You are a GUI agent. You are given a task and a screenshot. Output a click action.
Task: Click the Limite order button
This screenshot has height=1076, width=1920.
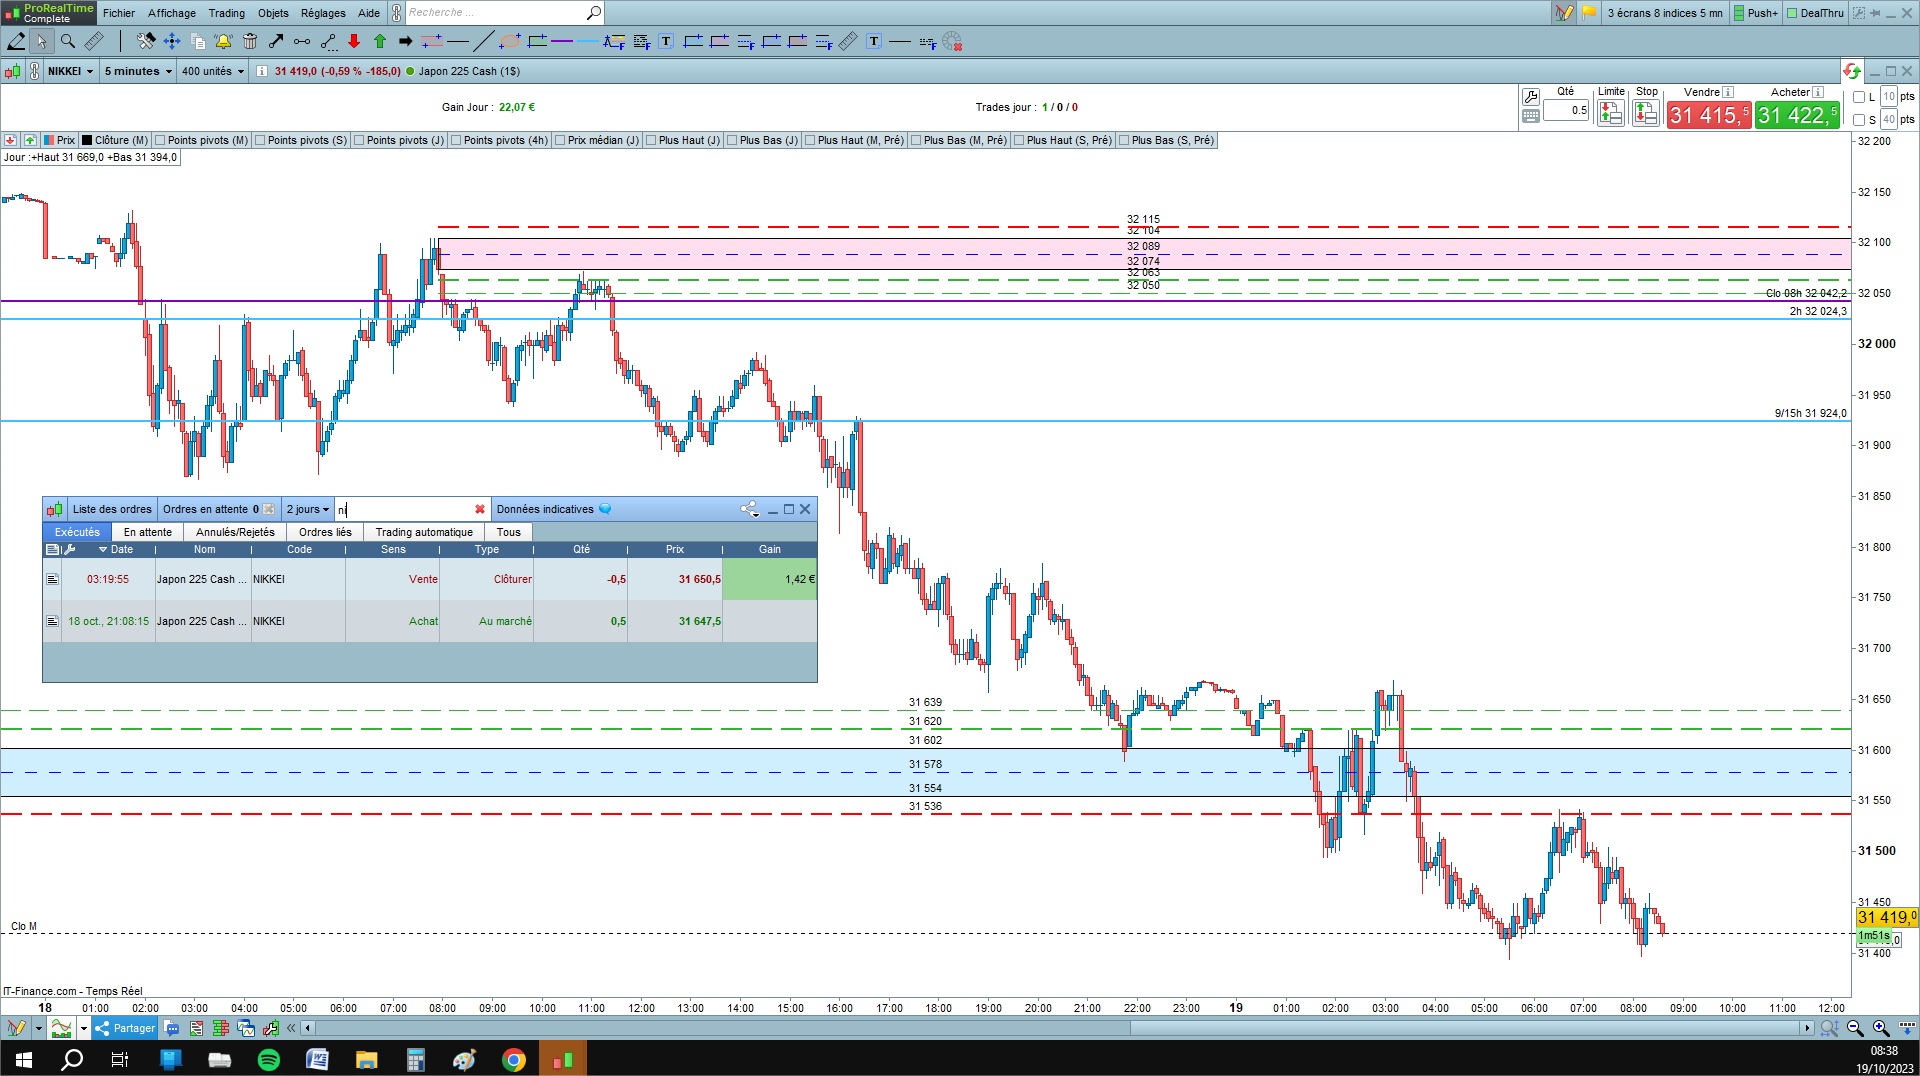[x=1610, y=113]
